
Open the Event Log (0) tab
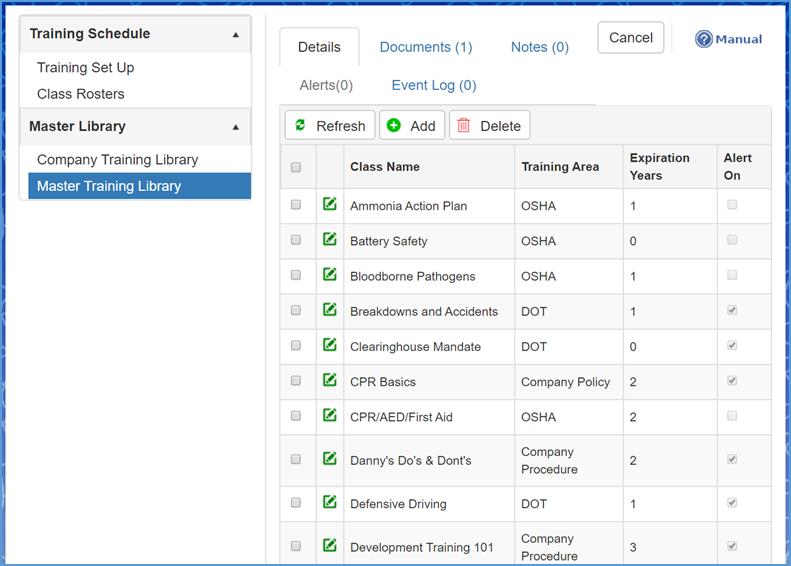[433, 85]
